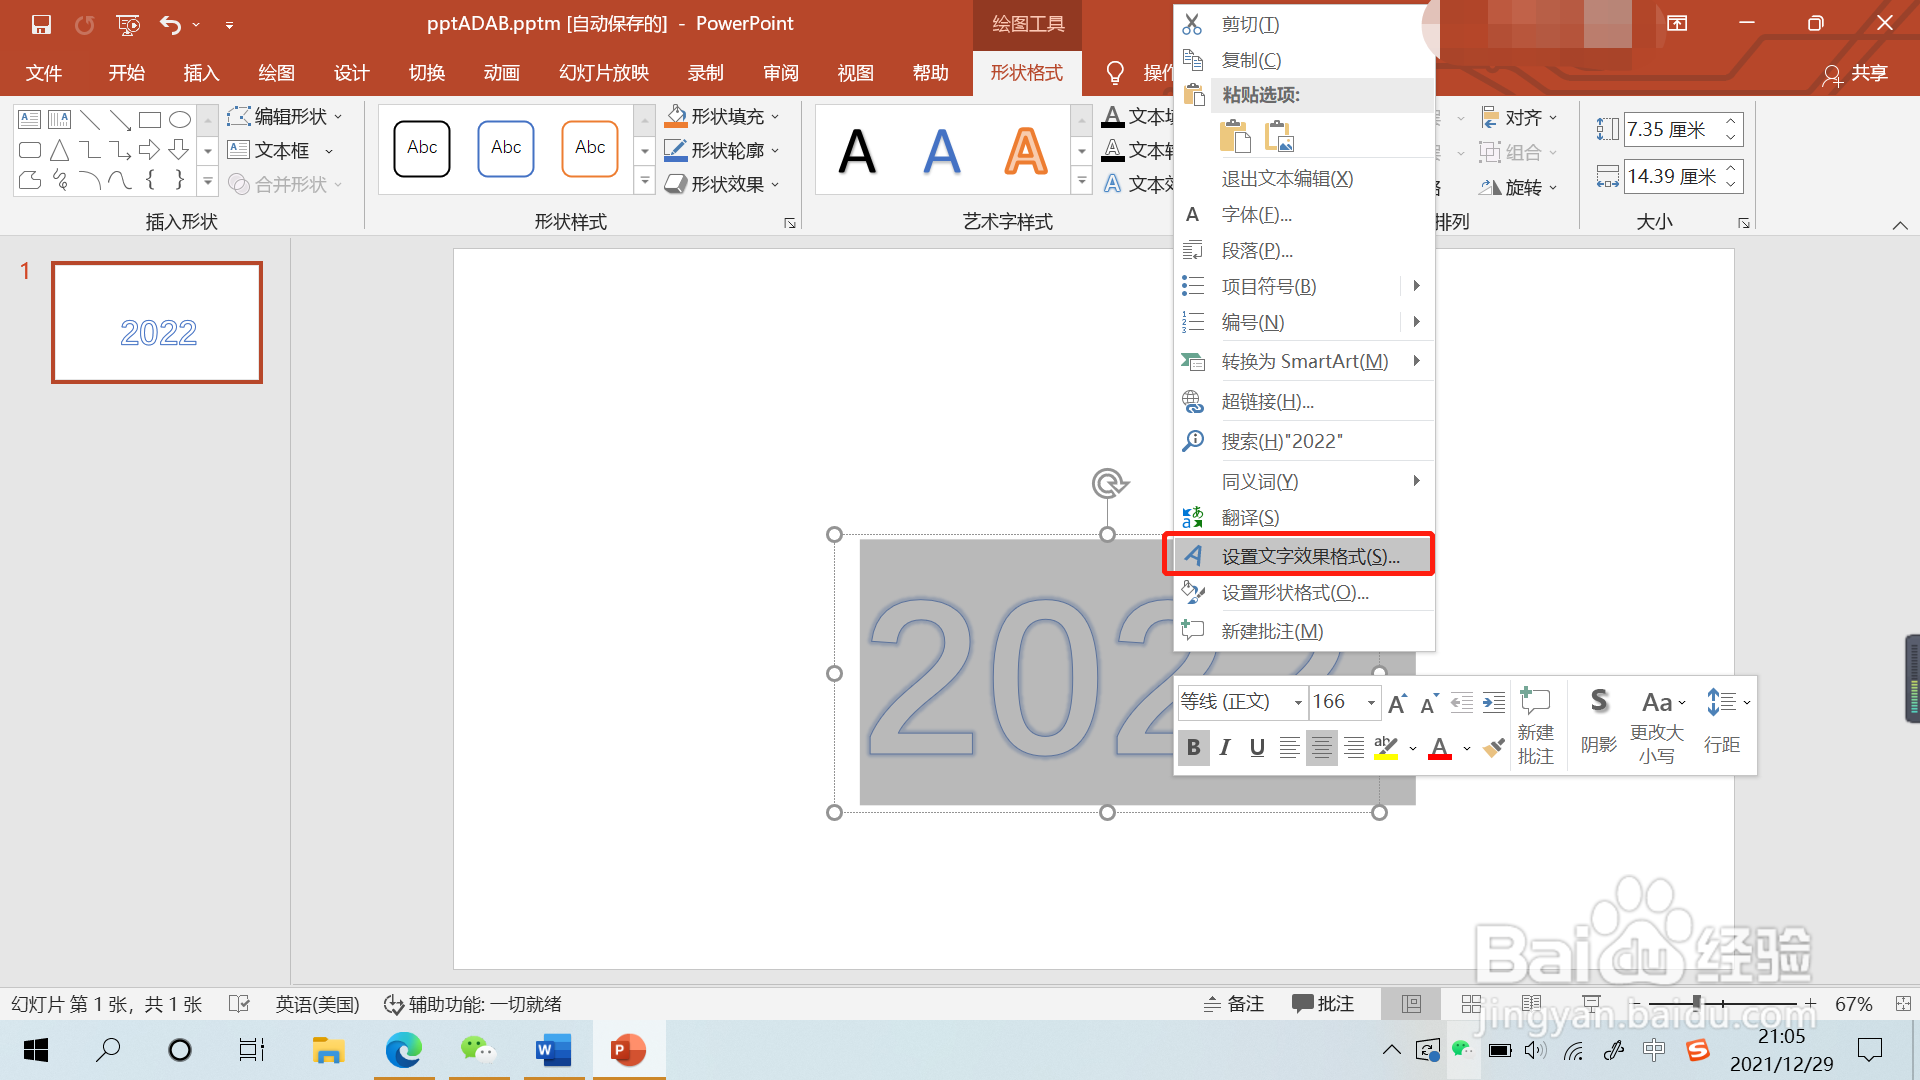The height and width of the screenshot is (1080, 1920).
Task: Toggle Underline in the mini toolbar
Action: pyautogui.click(x=1257, y=747)
